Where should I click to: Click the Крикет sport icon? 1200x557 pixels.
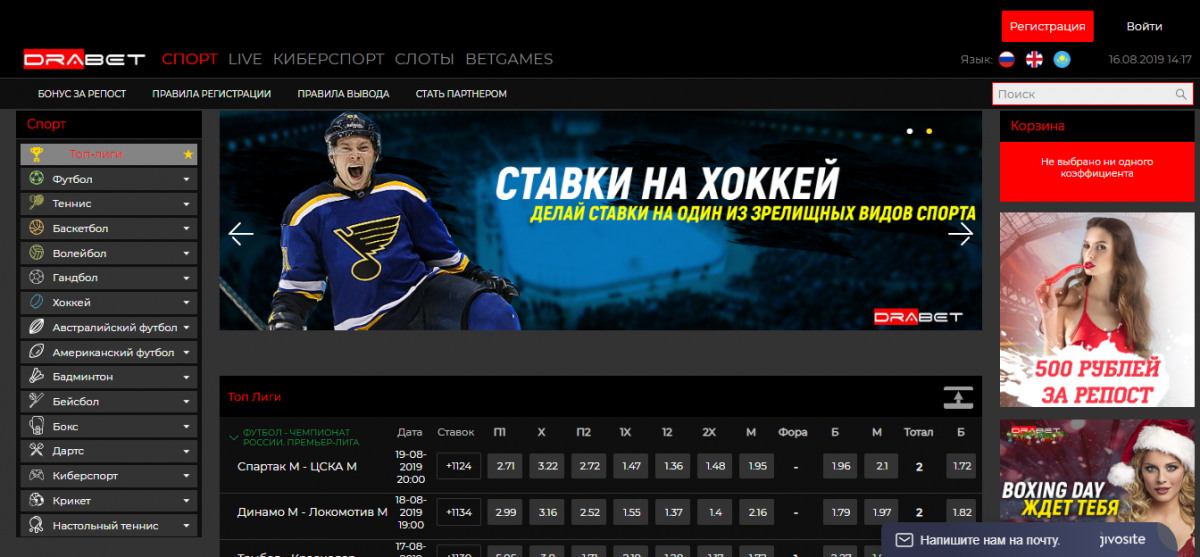pyautogui.click(x=36, y=500)
